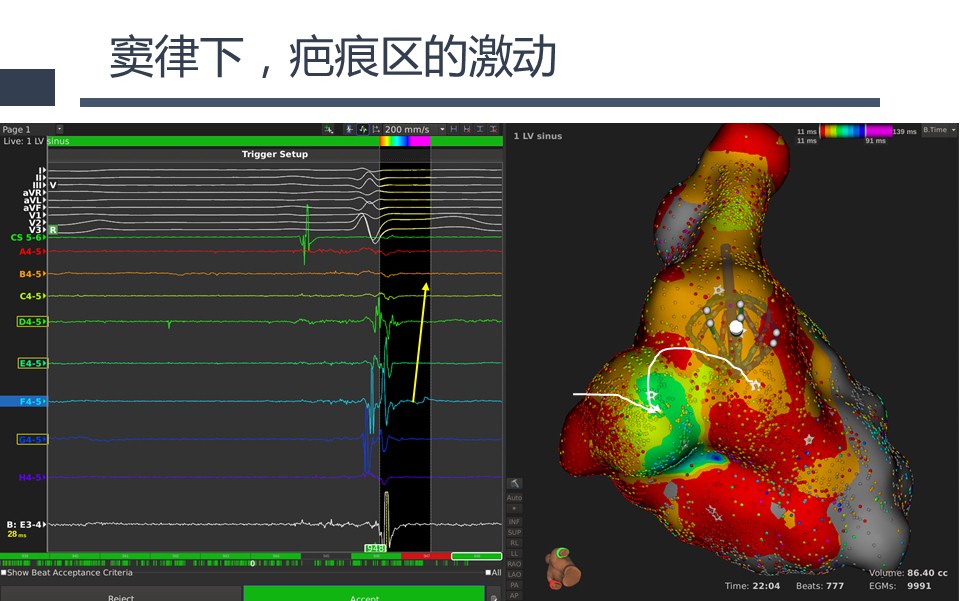This screenshot has height=601, width=960.
Task: Click the Volume: 86.40 cc readout
Action: 908,573
